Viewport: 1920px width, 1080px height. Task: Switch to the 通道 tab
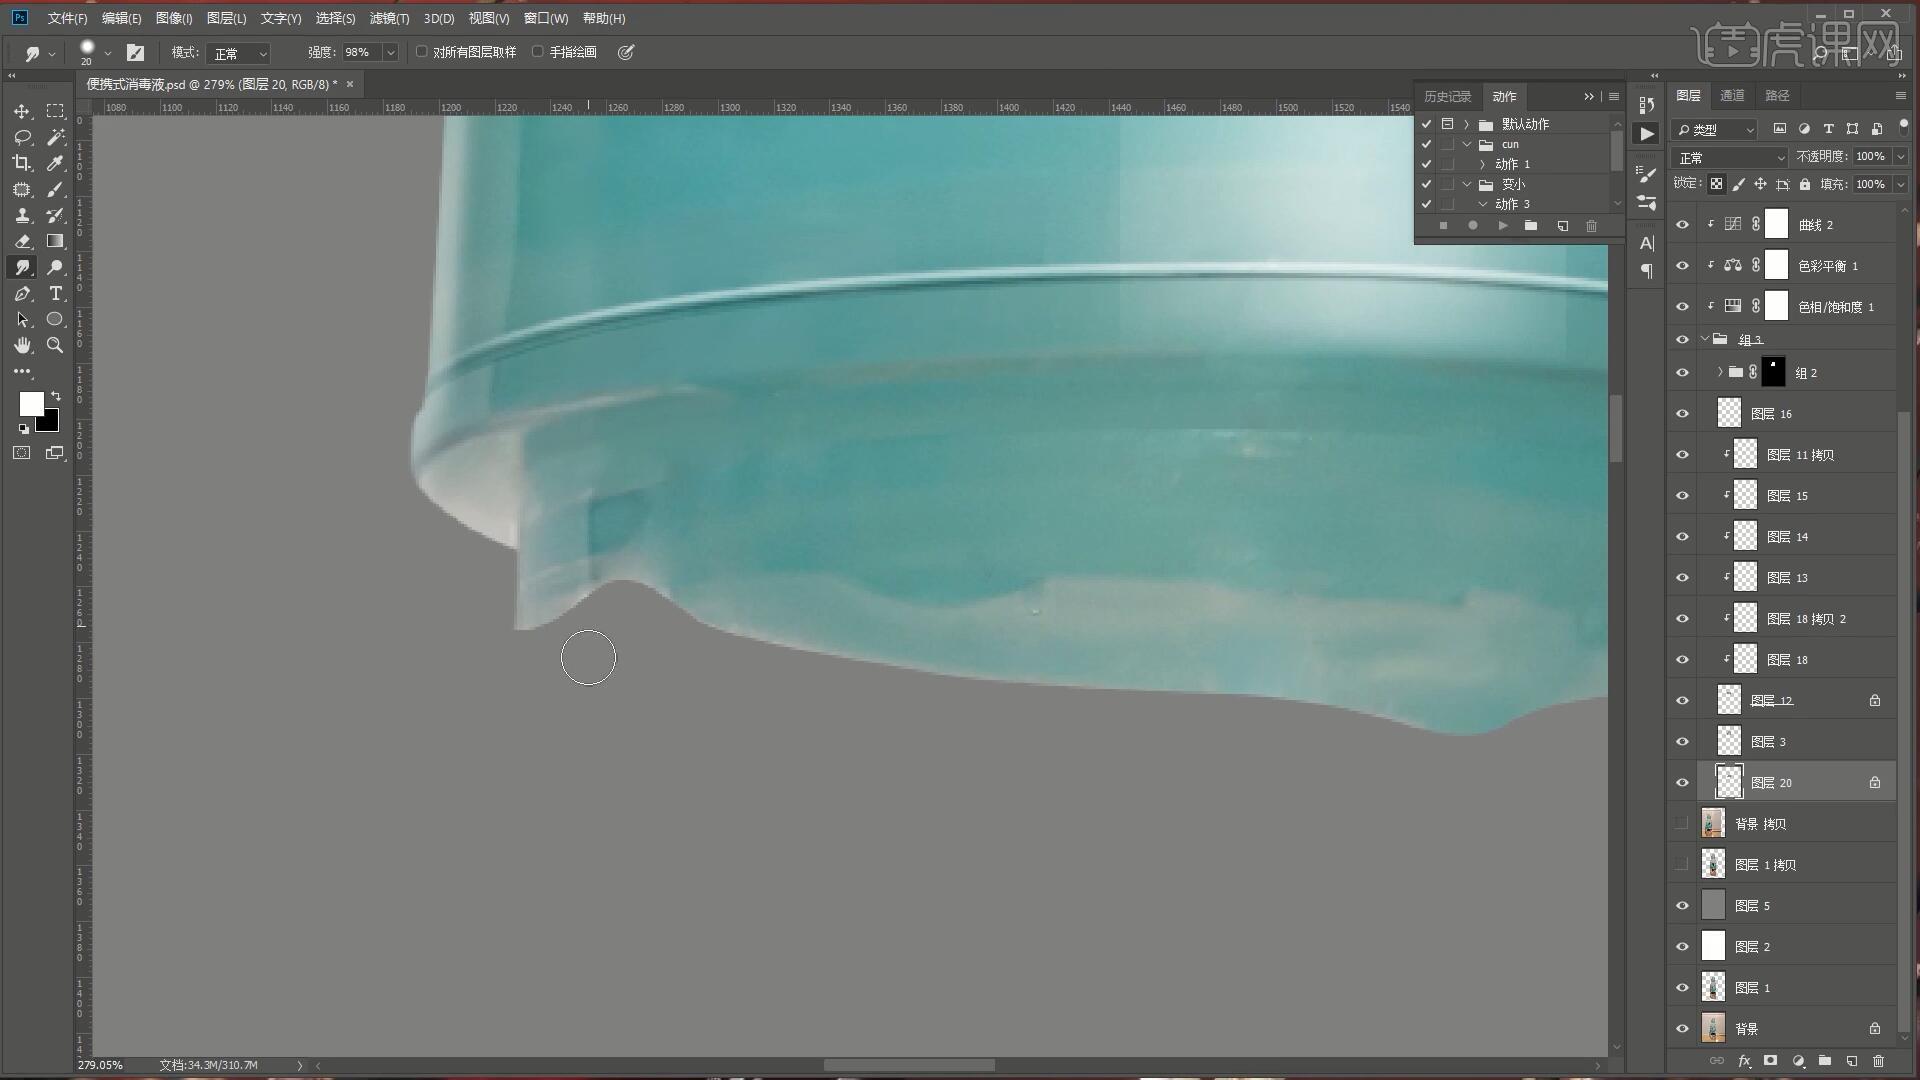[x=1732, y=95]
